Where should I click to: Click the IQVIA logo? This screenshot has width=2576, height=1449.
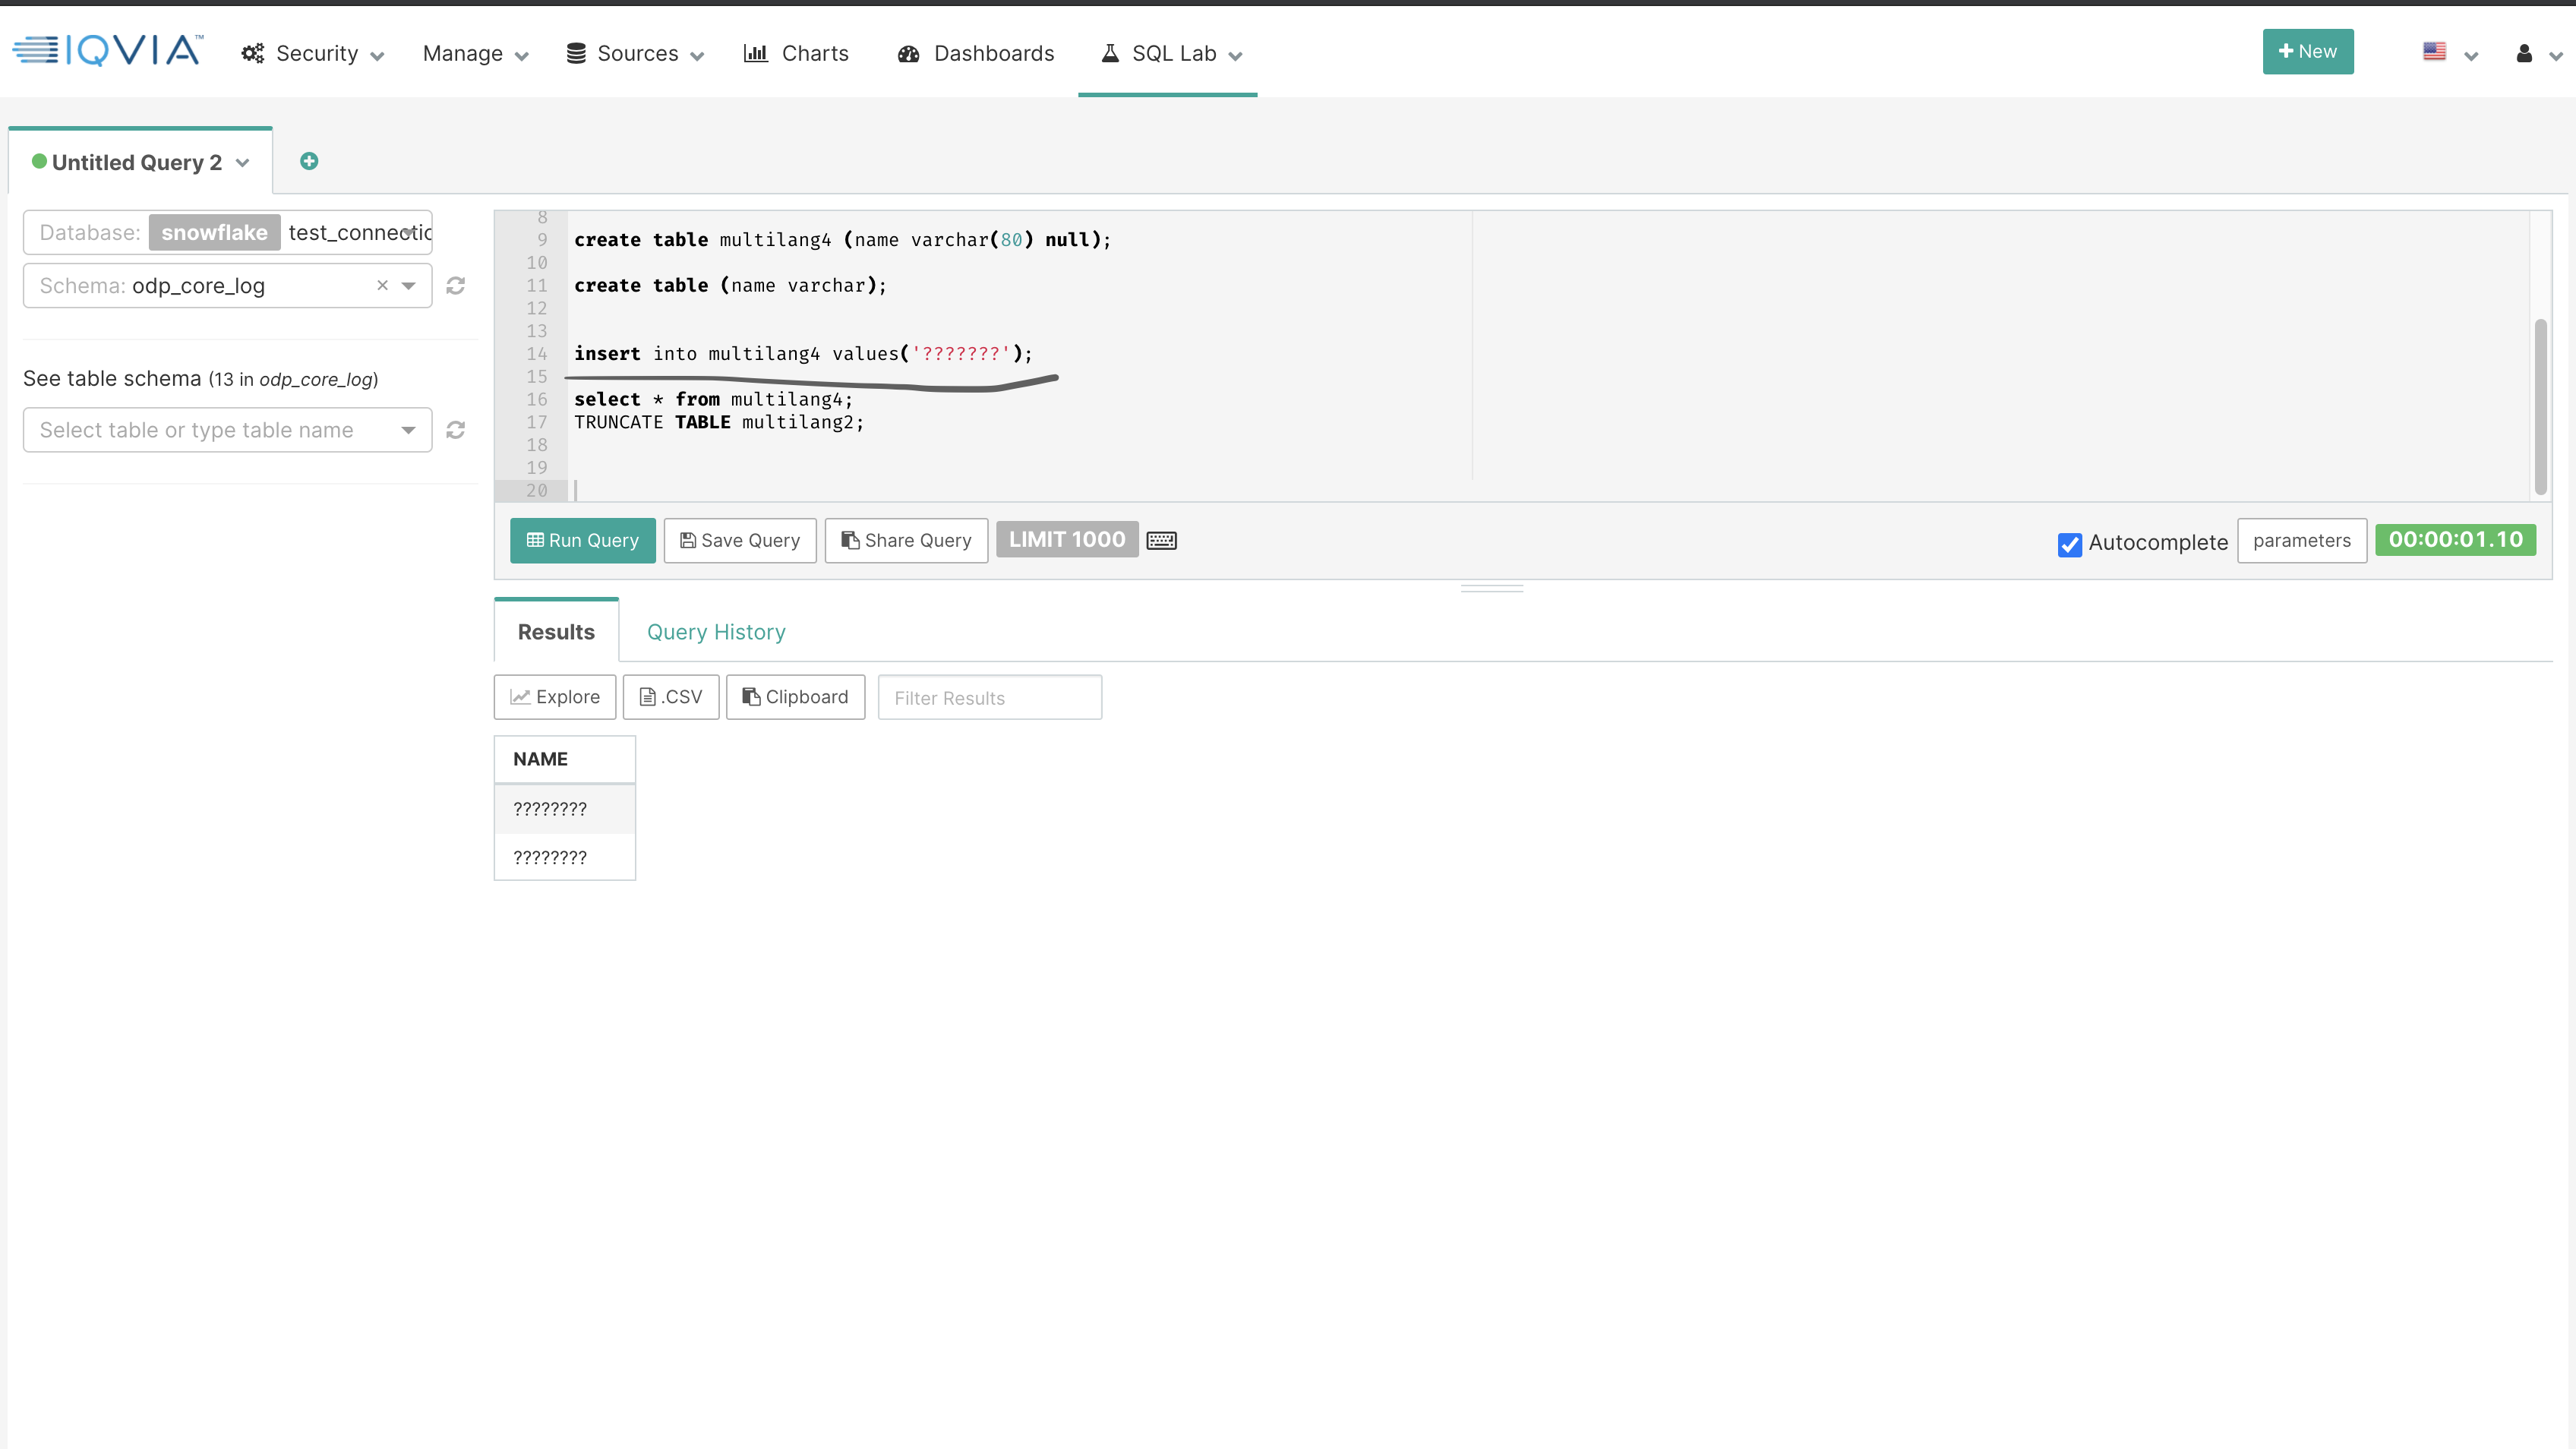[108, 51]
